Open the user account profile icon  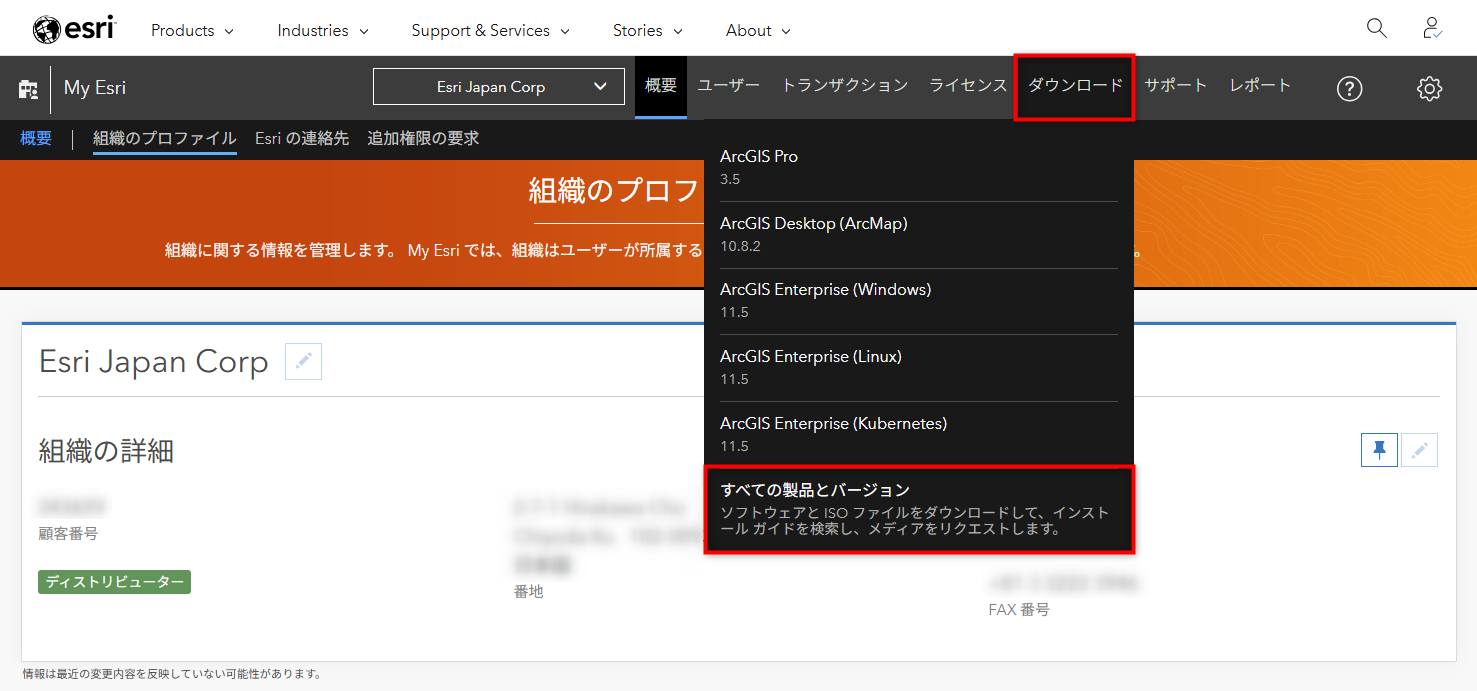pyautogui.click(x=1432, y=28)
